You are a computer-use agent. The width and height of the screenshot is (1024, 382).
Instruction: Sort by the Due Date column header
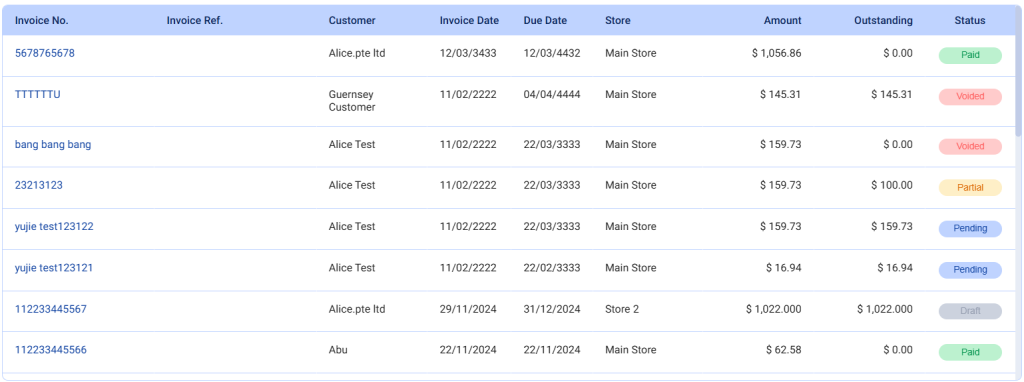pyautogui.click(x=545, y=20)
